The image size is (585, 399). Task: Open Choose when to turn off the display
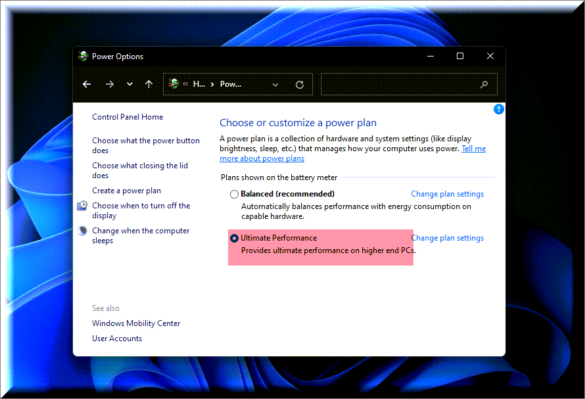(x=141, y=211)
